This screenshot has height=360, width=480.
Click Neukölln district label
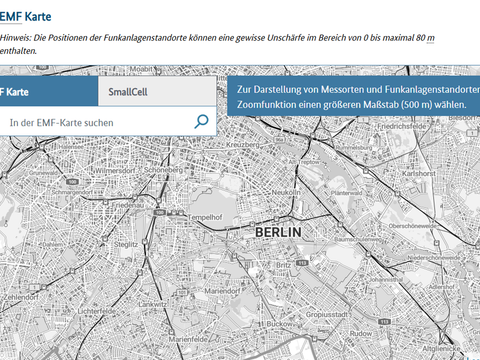click(x=286, y=192)
